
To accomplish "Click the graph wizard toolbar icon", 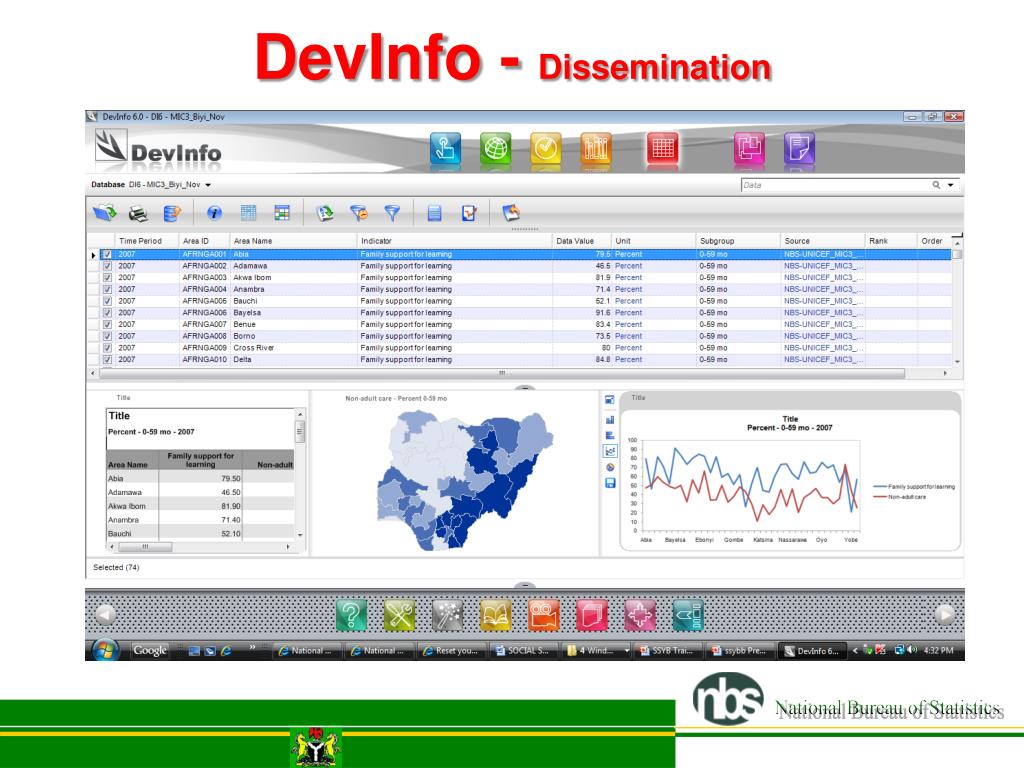I will coord(469,213).
